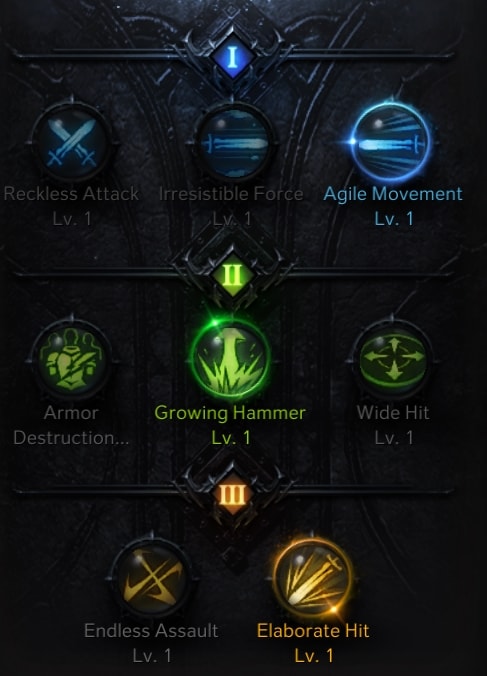The height and width of the screenshot is (676, 487).
Task: Click the orange tier III diamond marker
Action: pos(233,494)
